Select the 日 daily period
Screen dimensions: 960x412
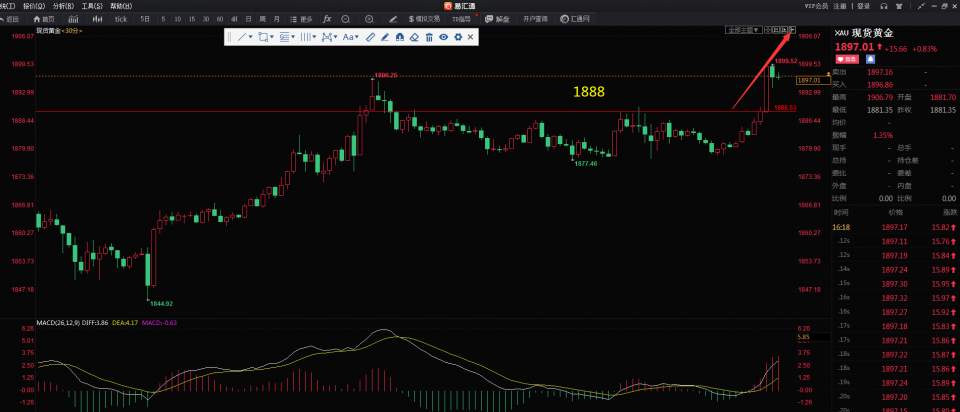pos(248,19)
